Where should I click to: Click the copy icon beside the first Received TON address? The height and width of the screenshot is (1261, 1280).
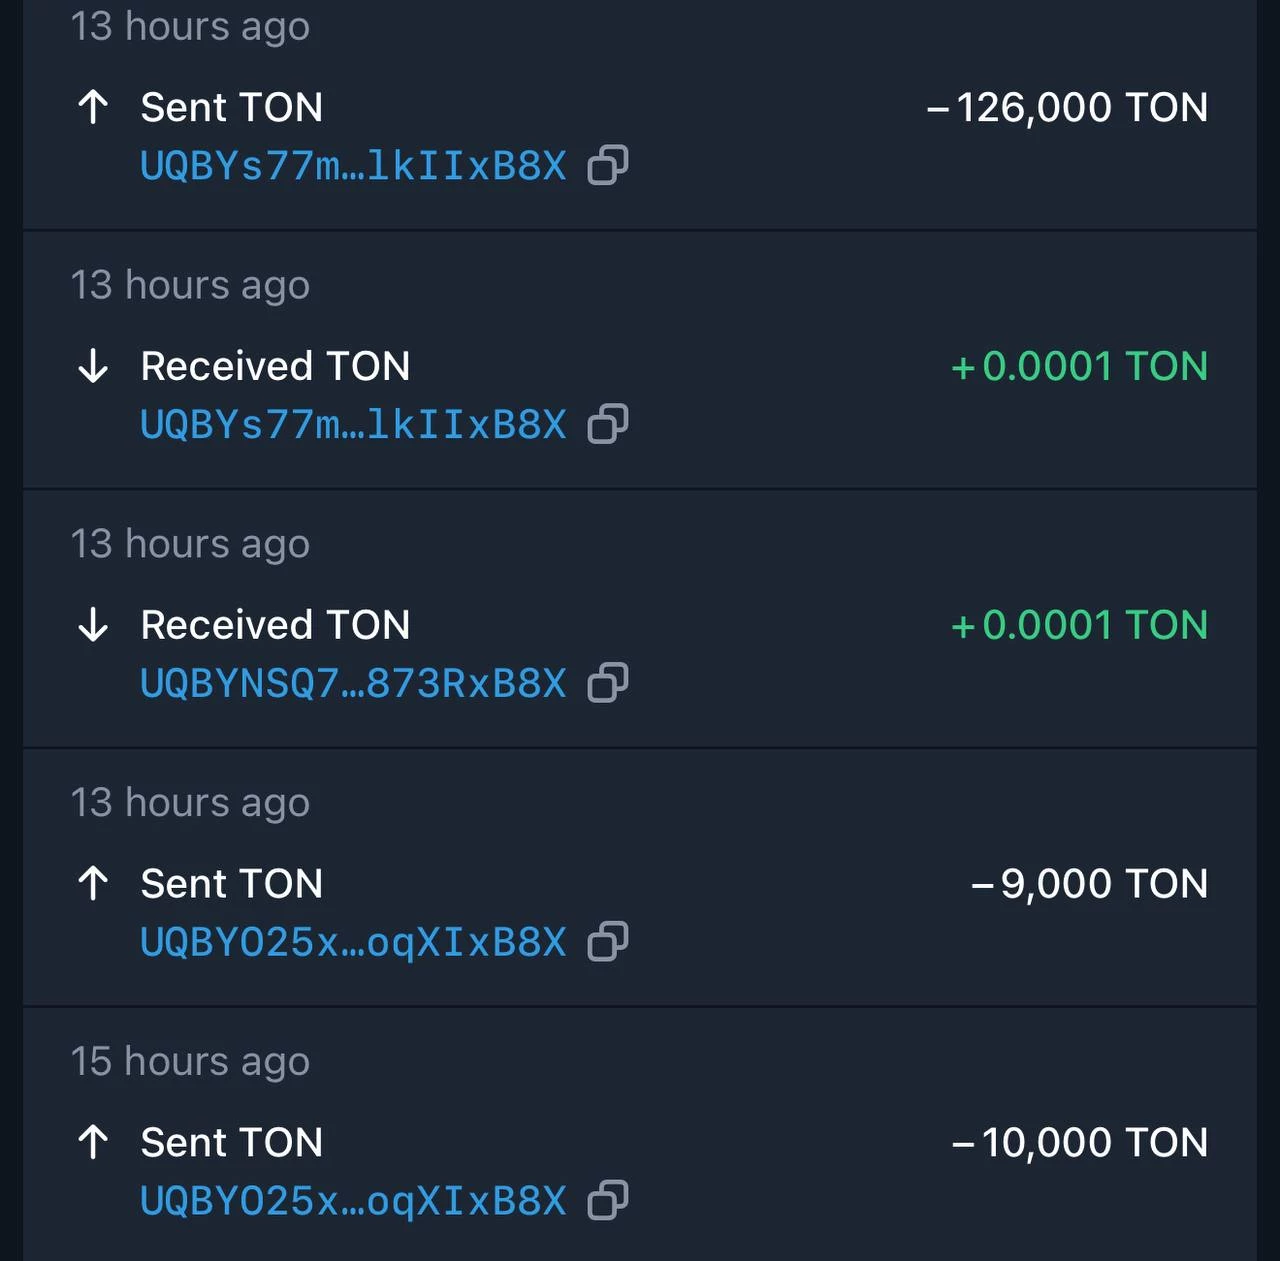click(x=608, y=424)
